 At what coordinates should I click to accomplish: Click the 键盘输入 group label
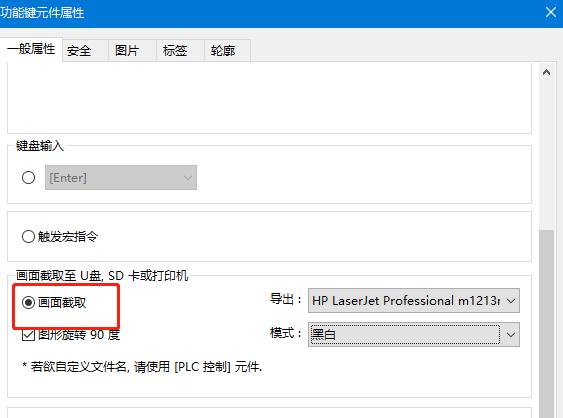[x=40, y=146]
